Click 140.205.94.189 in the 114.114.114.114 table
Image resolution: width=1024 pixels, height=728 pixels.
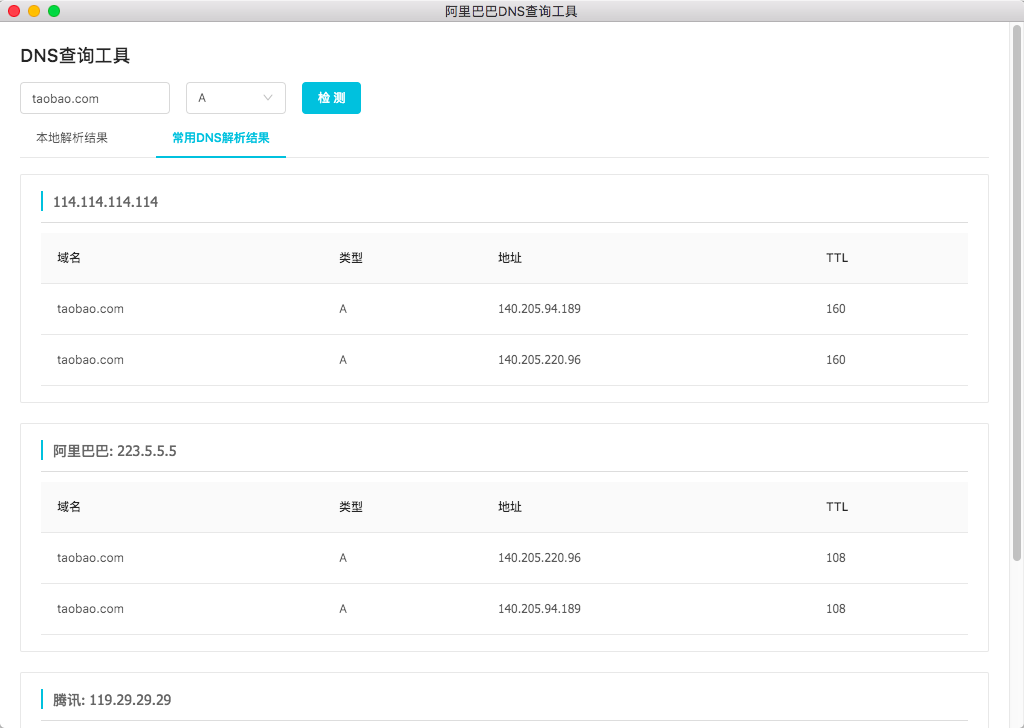point(539,309)
